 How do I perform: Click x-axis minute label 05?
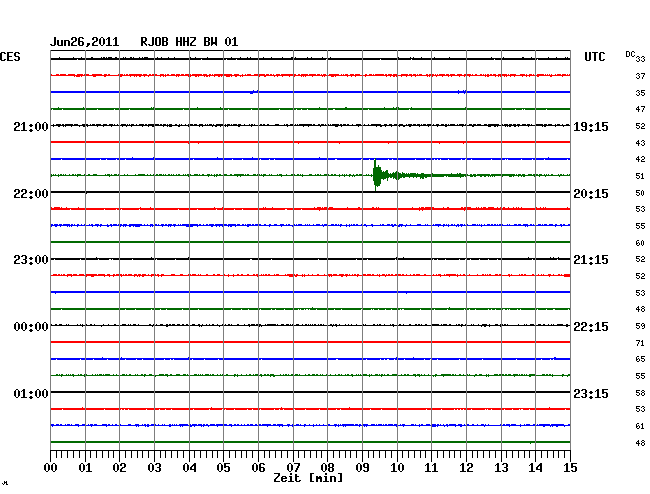click(x=223, y=467)
